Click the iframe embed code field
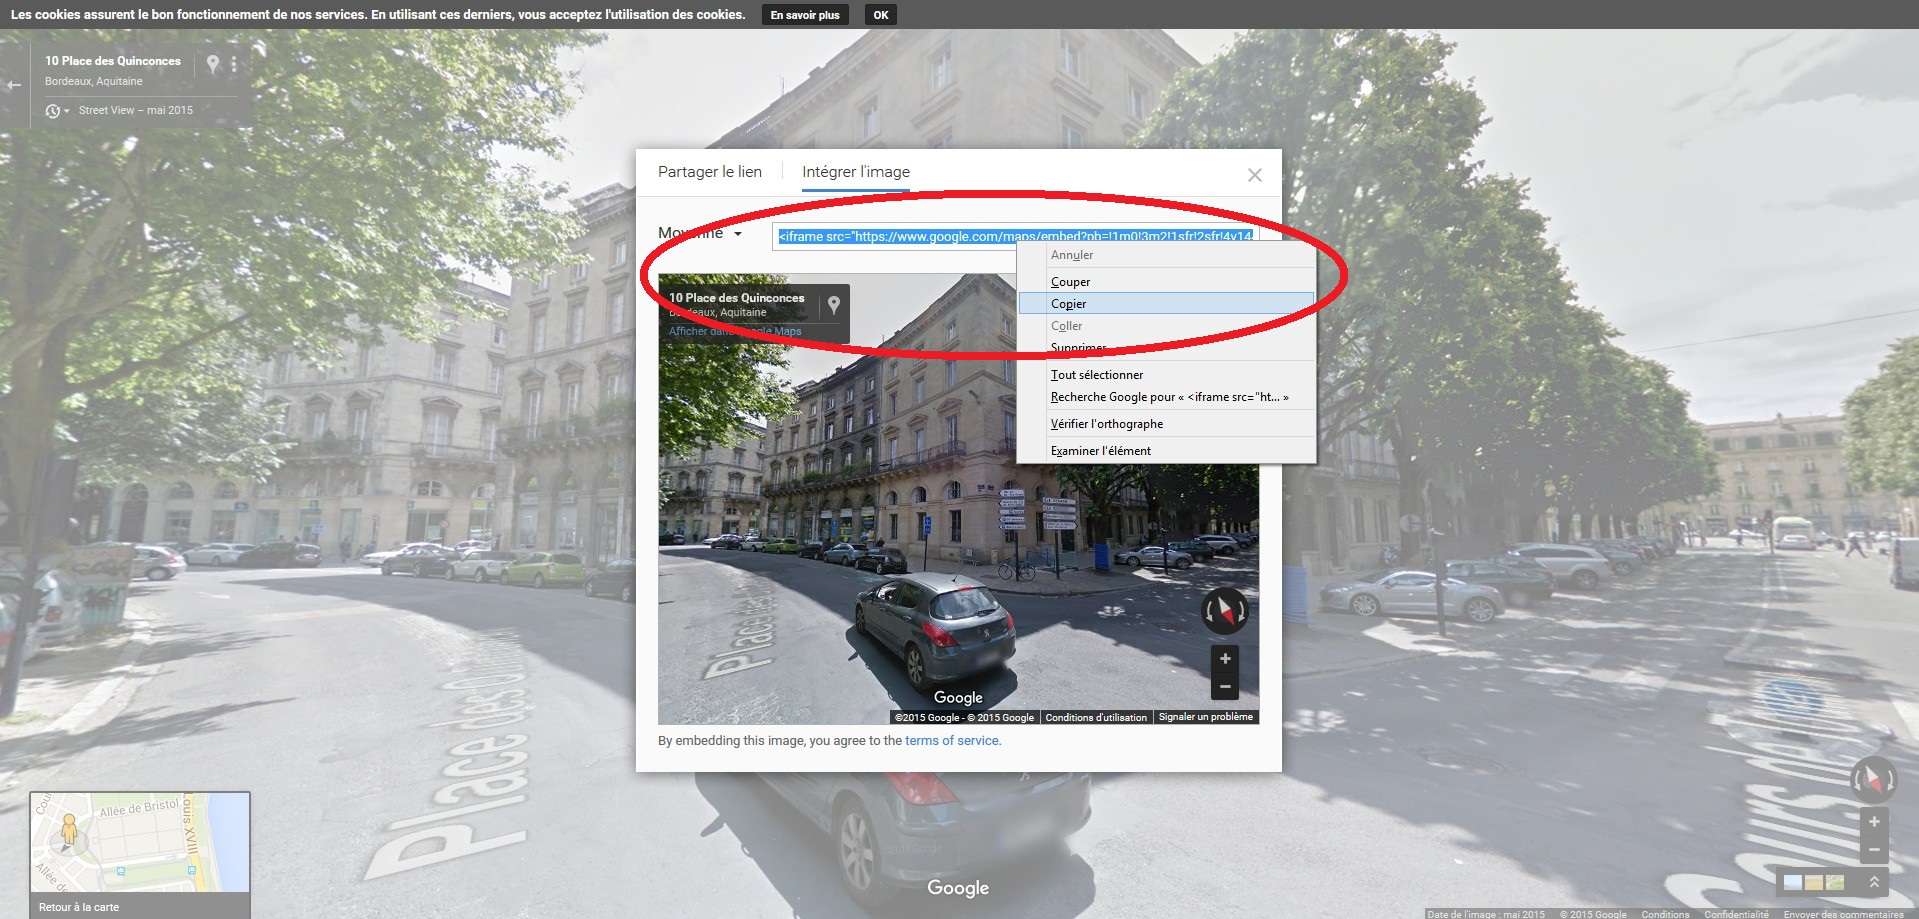 1014,237
